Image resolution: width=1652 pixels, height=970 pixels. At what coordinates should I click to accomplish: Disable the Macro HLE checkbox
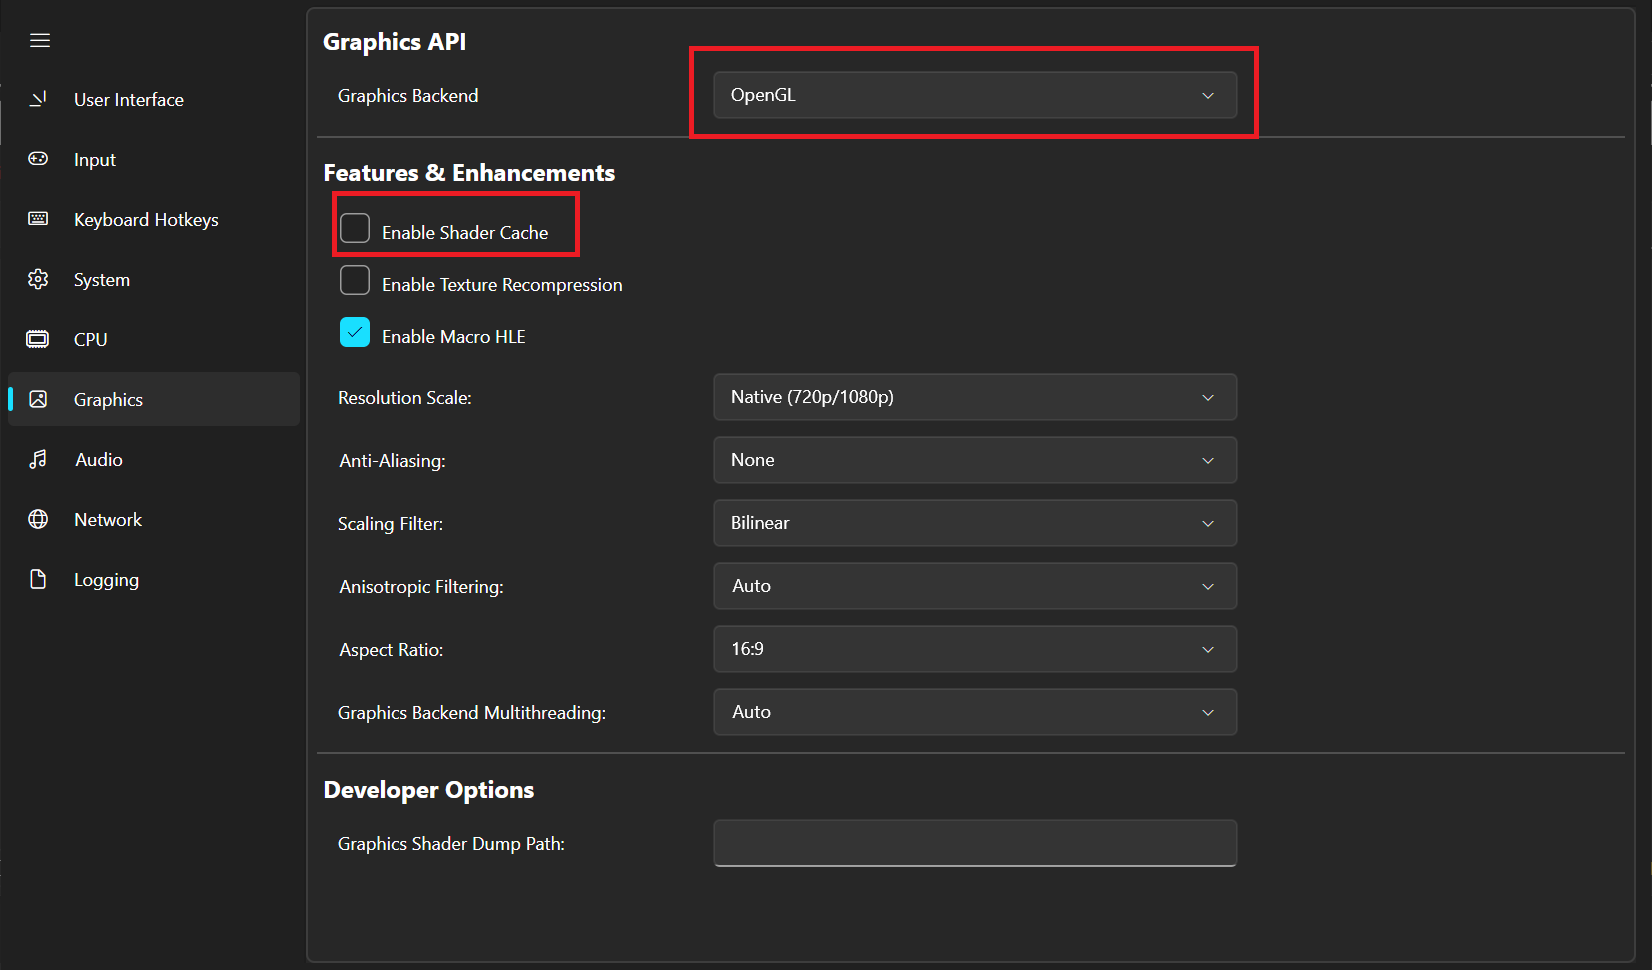click(x=355, y=332)
